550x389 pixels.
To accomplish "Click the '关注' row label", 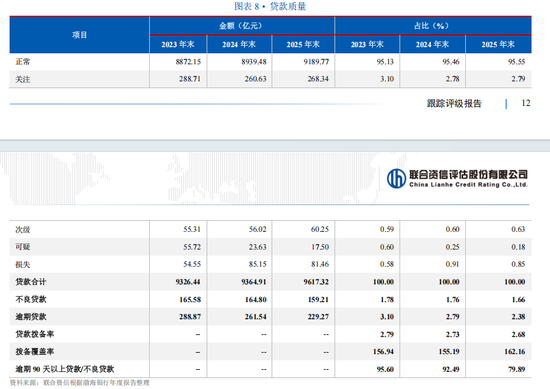I will tap(23, 79).
